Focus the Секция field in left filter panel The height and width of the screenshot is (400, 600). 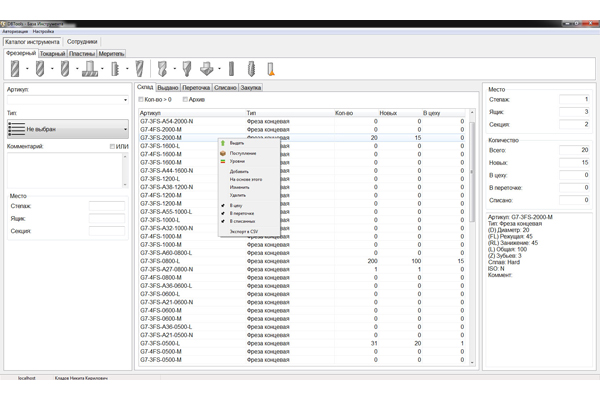(107, 231)
